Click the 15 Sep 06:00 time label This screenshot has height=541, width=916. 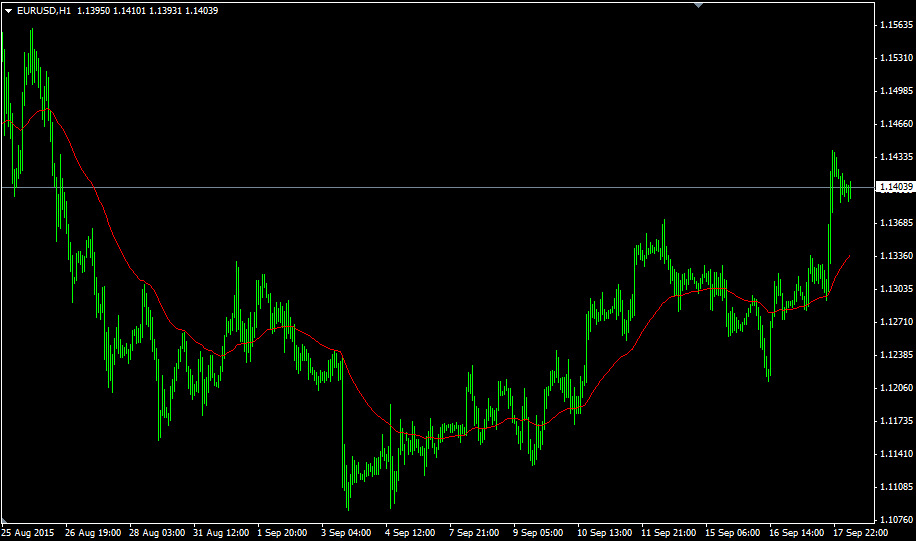click(733, 533)
